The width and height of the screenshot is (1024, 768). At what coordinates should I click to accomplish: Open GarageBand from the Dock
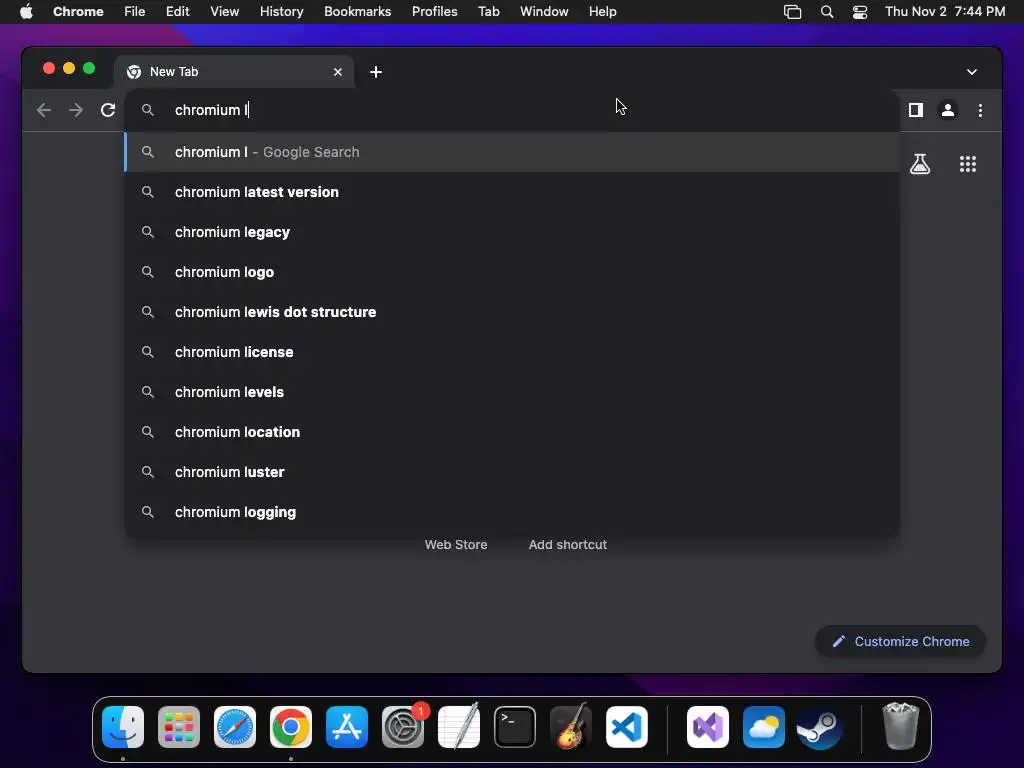571,727
